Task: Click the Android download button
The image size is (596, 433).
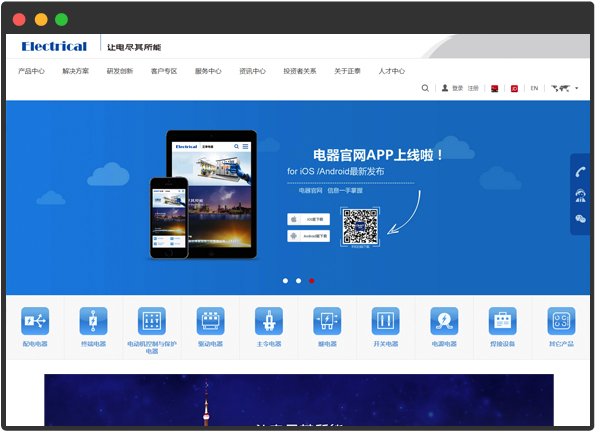Action: point(308,236)
